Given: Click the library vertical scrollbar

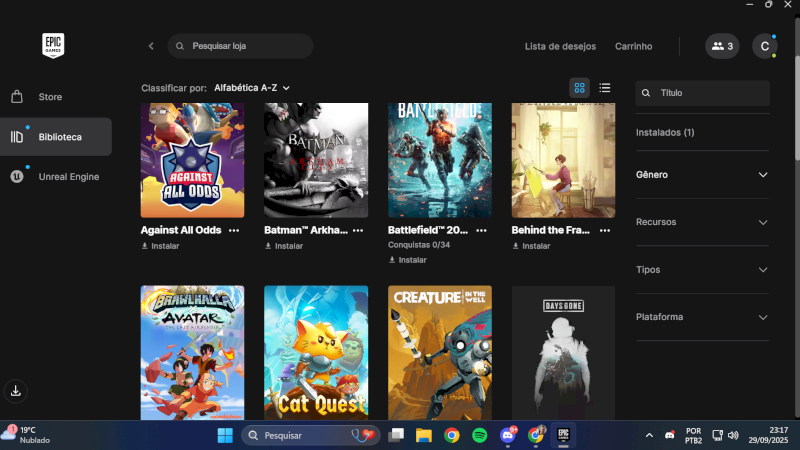Looking at the screenshot, I should 796,110.
